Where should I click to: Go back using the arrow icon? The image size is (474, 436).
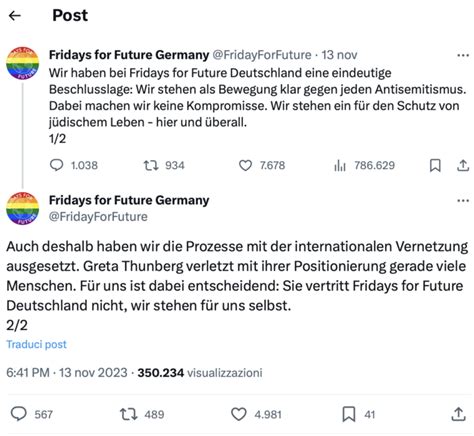point(15,15)
